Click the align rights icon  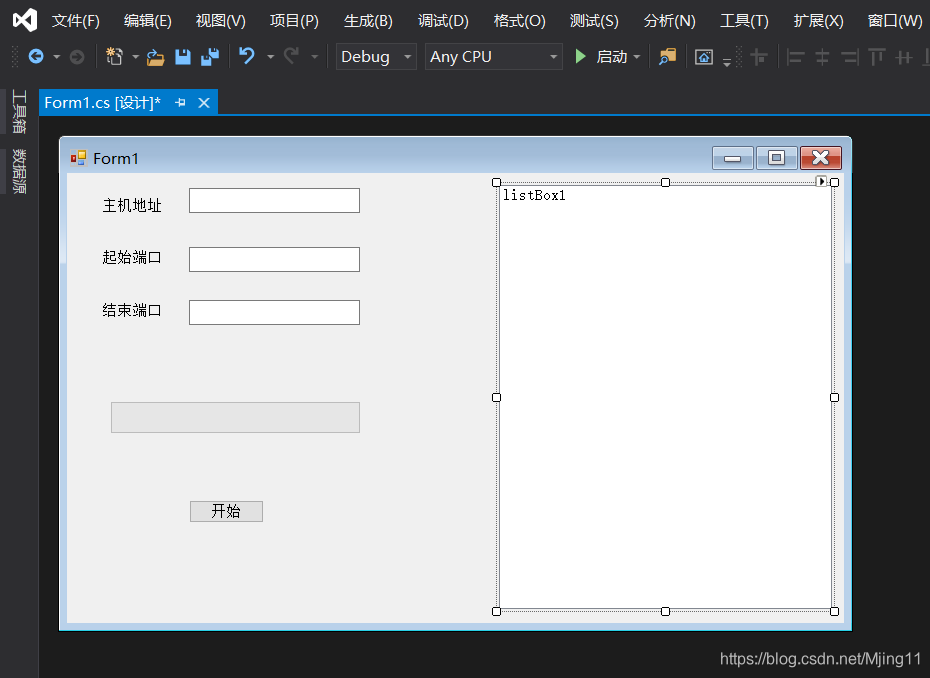(x=850, y=58)
